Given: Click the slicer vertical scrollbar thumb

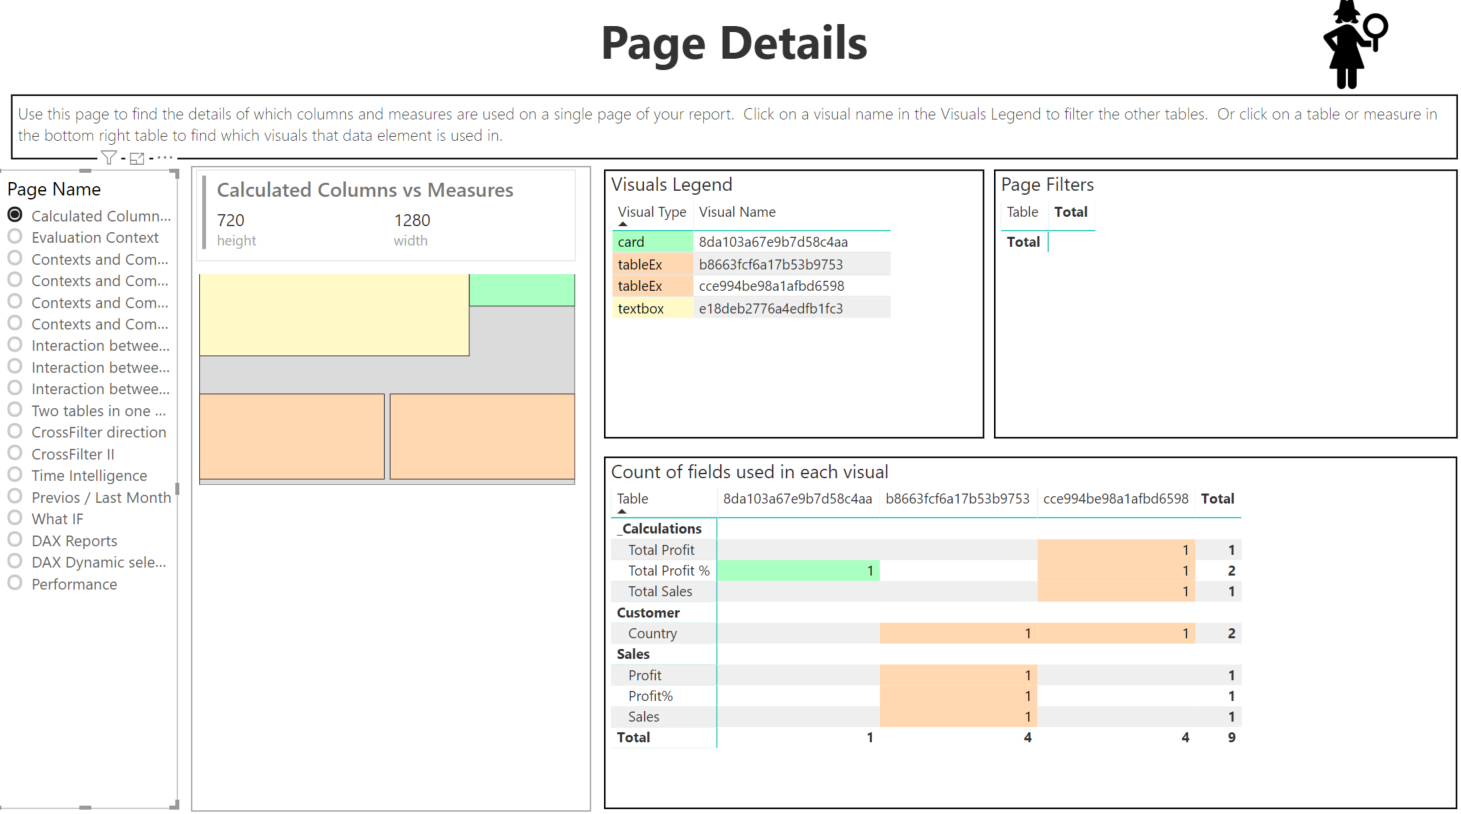Looking at the screenshot, I should tap(177, 489).
